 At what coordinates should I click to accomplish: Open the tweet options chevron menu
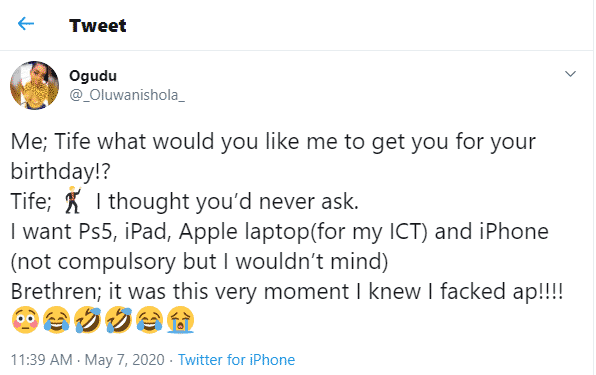pyautogui.click(x=570, y=74)
